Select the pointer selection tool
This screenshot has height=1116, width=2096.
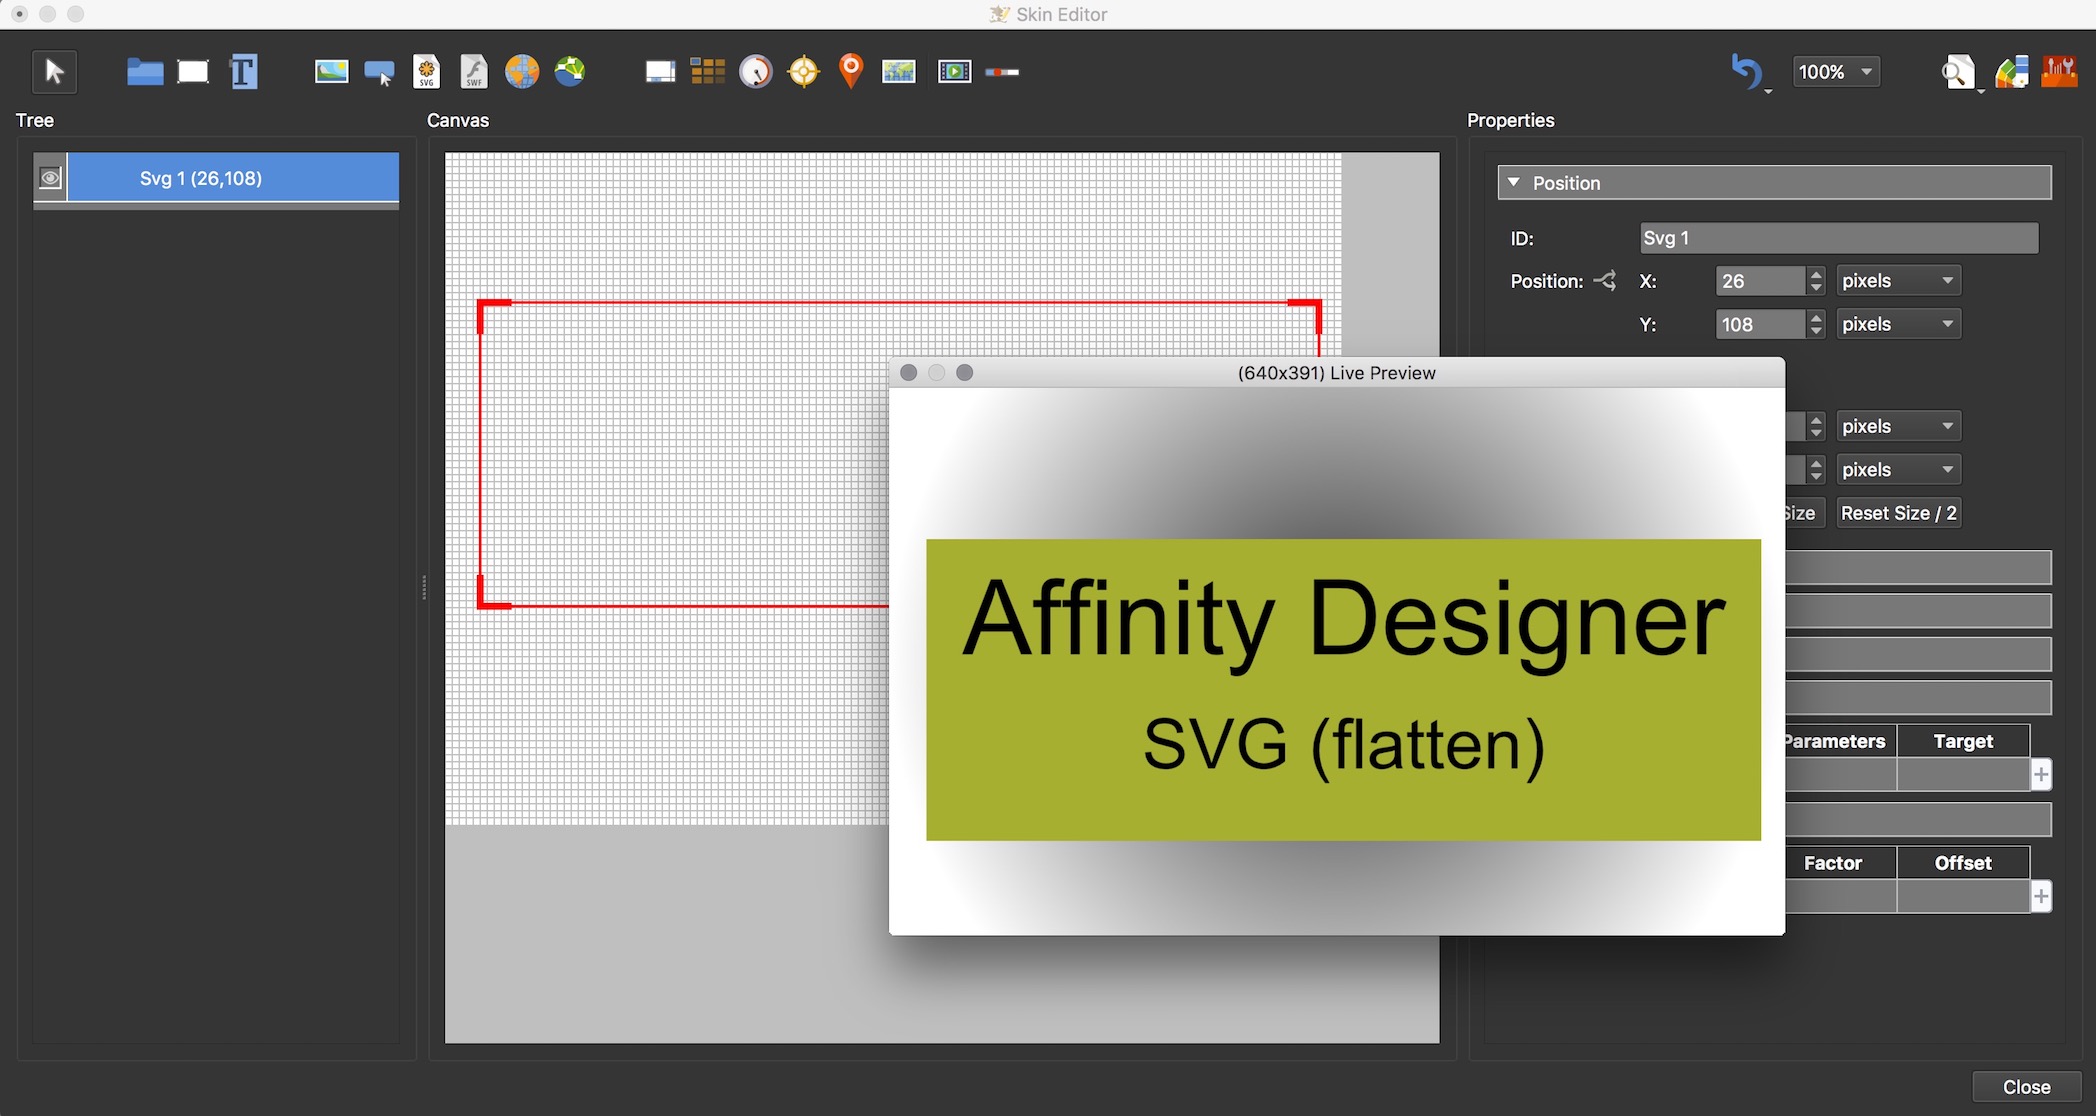(54, 72)
